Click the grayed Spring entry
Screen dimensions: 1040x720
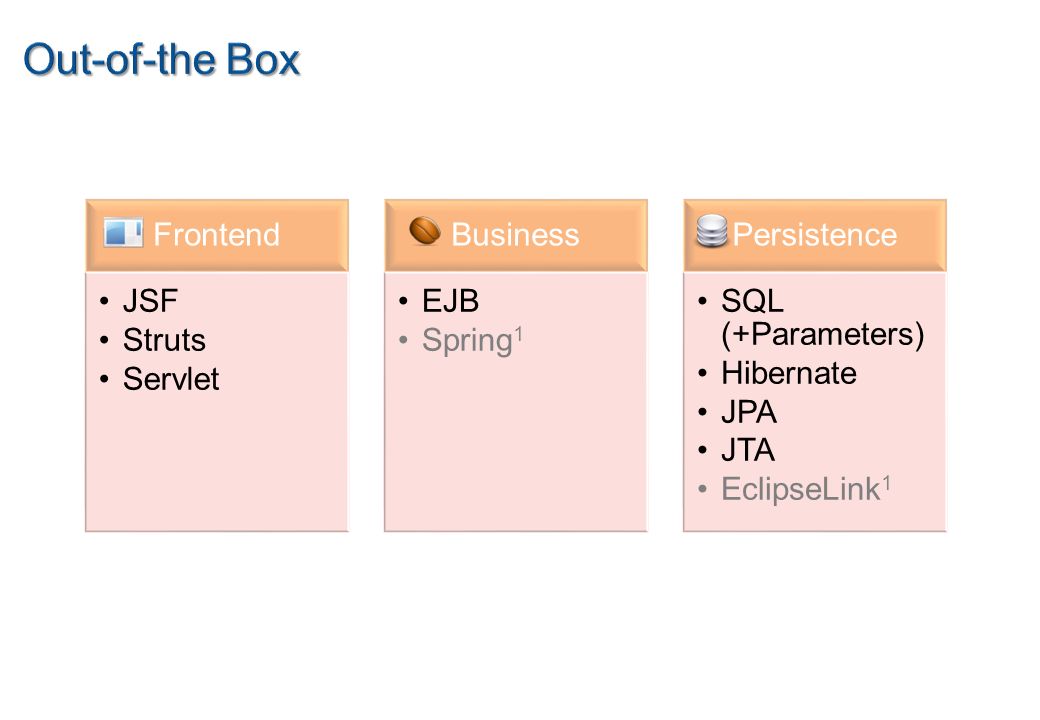point(467,341)
